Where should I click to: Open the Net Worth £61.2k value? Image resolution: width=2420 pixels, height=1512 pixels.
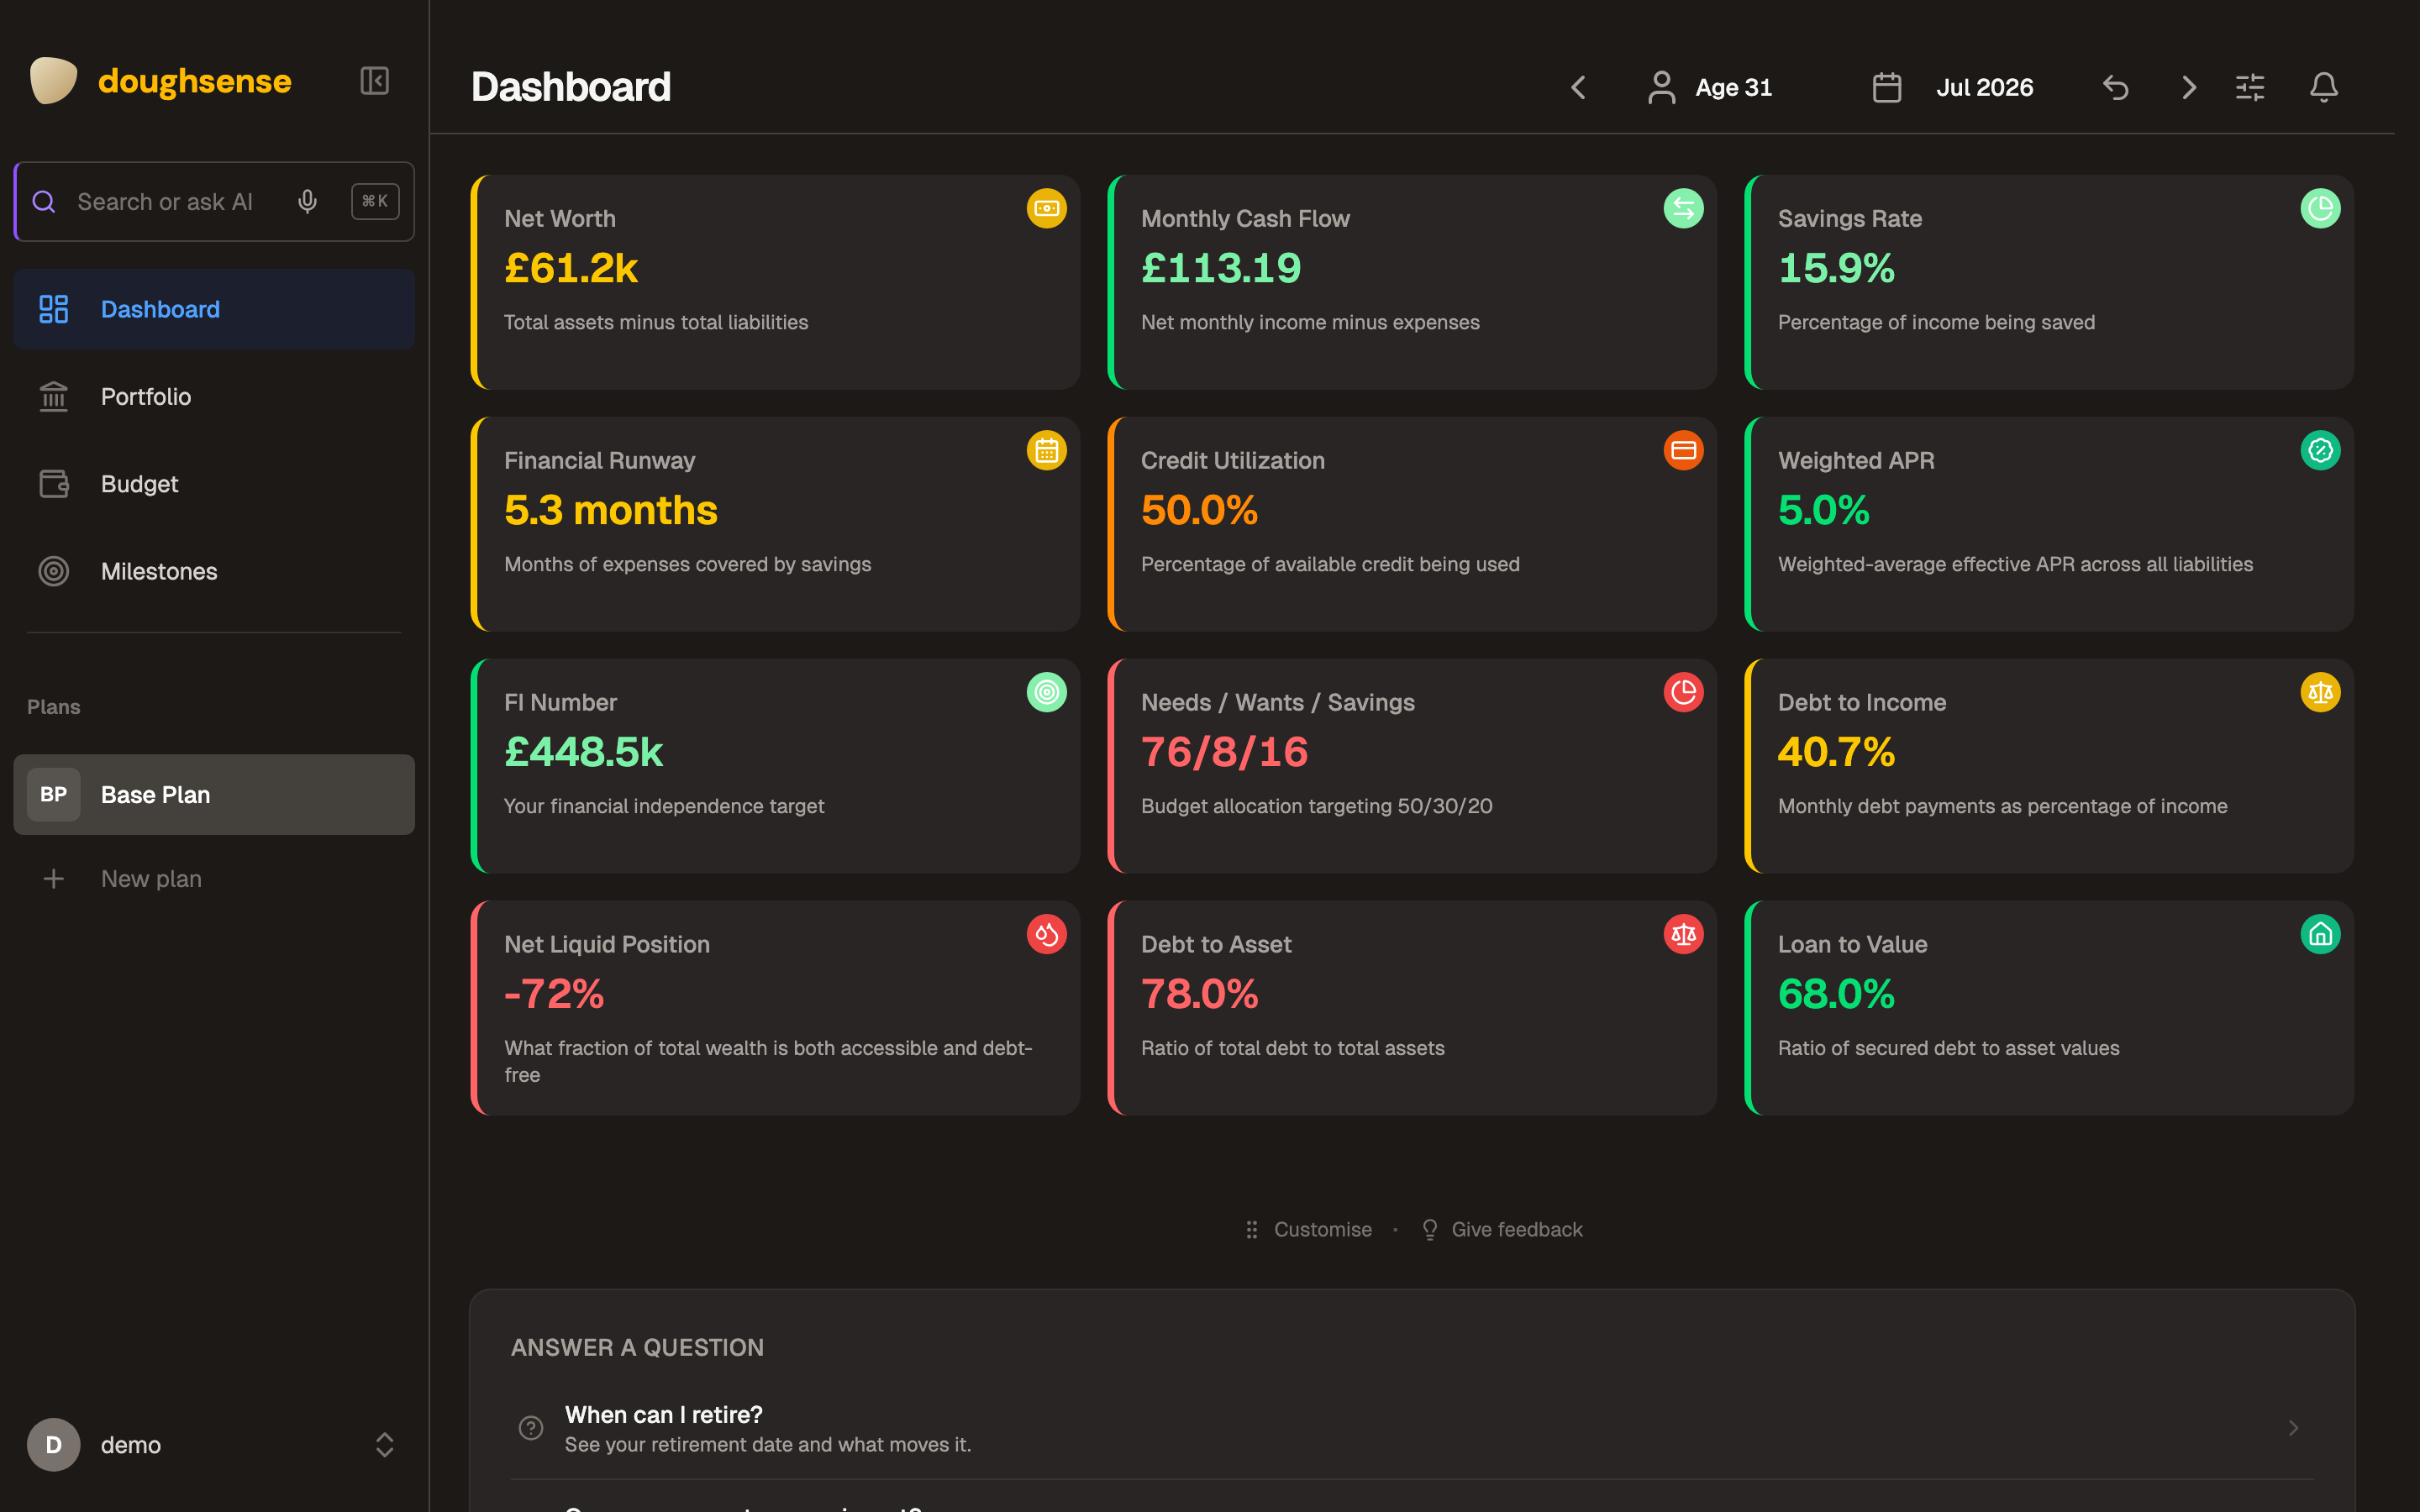tap(571, 268)
